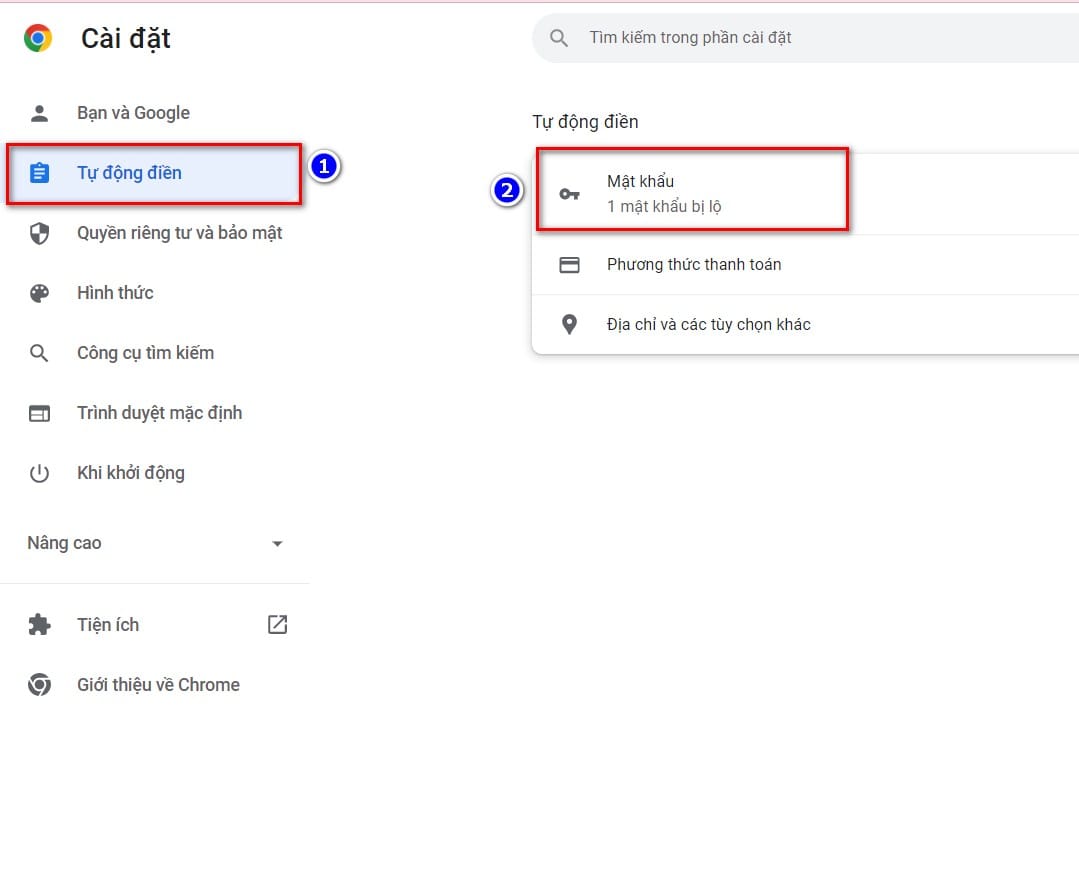Open Địa chỉ và các tùy chọn khác
This screenshot has width=1079, height=892.
(805, 324)
